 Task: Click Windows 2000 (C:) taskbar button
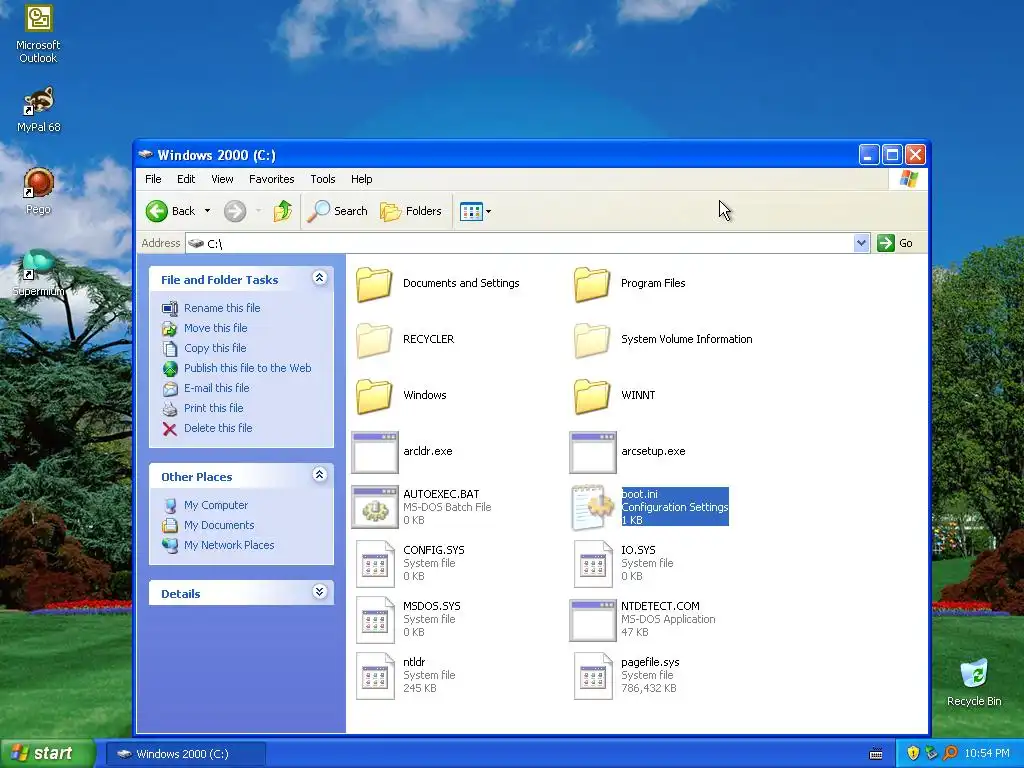click(185, 754)
